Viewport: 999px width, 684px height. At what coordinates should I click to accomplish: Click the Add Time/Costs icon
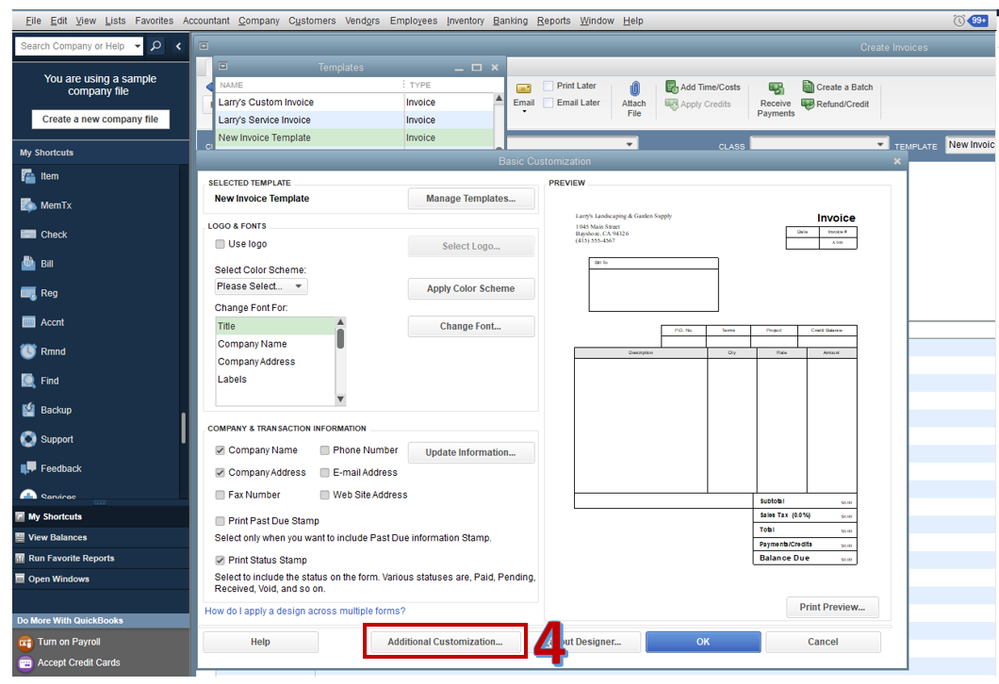pyautogui.click(x=672, y=87)
